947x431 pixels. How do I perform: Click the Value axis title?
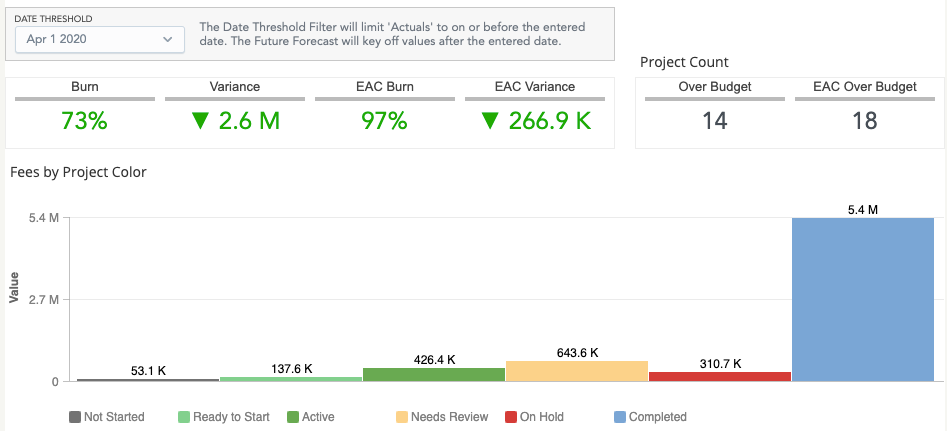tap(14, 287)
